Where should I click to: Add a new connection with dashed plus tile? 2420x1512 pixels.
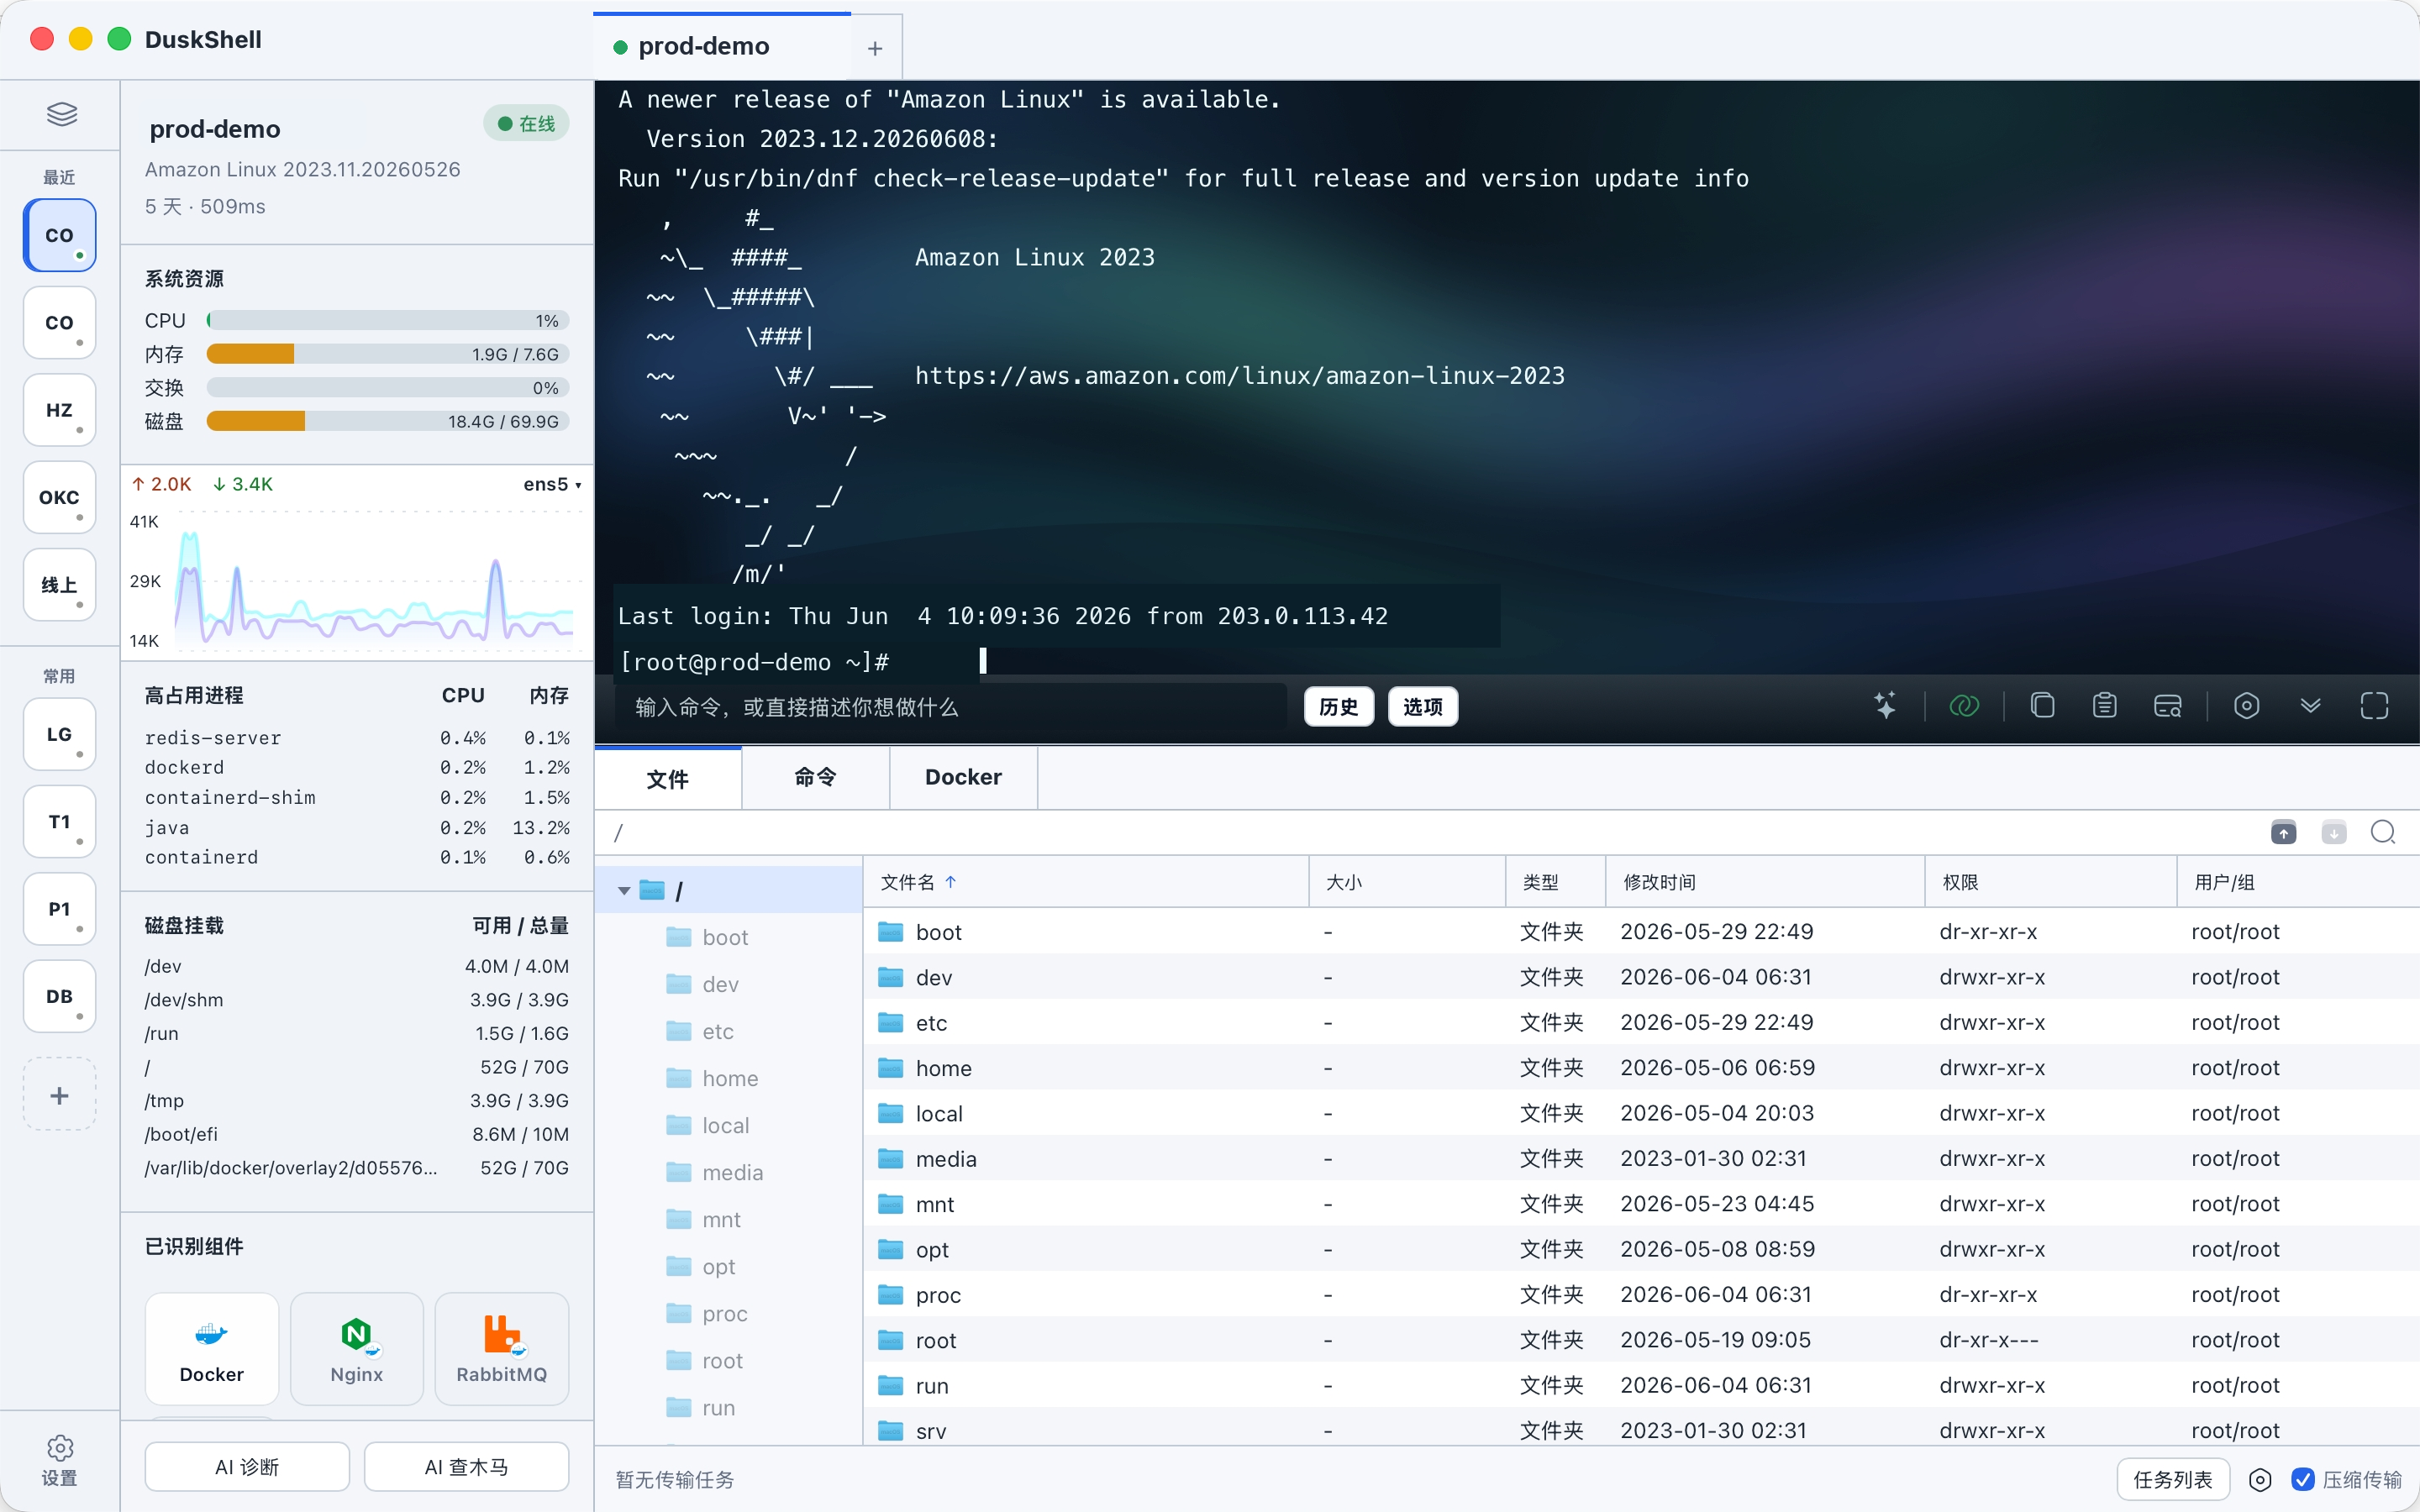click(60, 1095)
